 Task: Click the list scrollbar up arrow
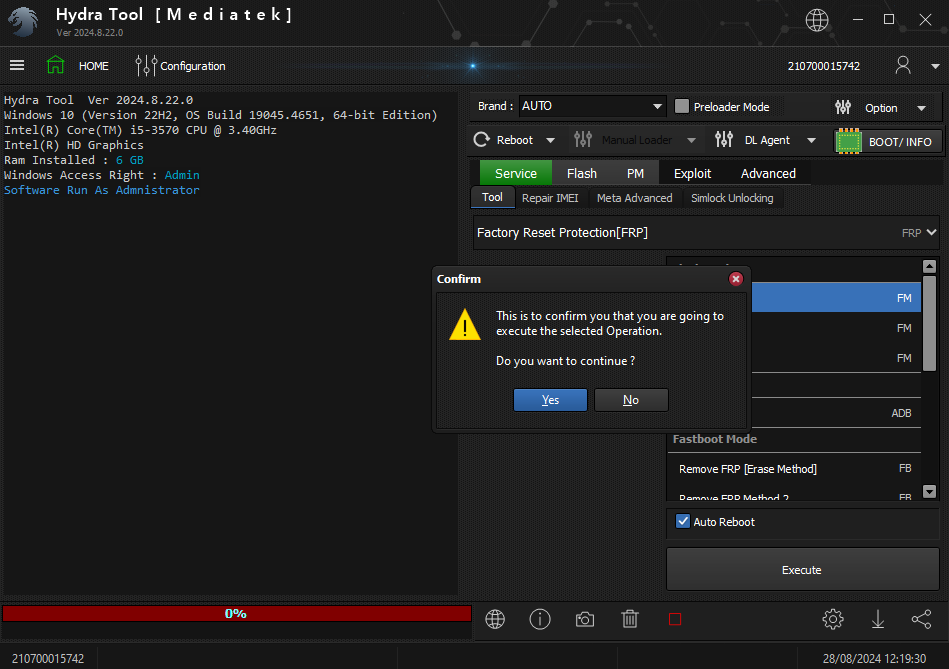[929, 266]
